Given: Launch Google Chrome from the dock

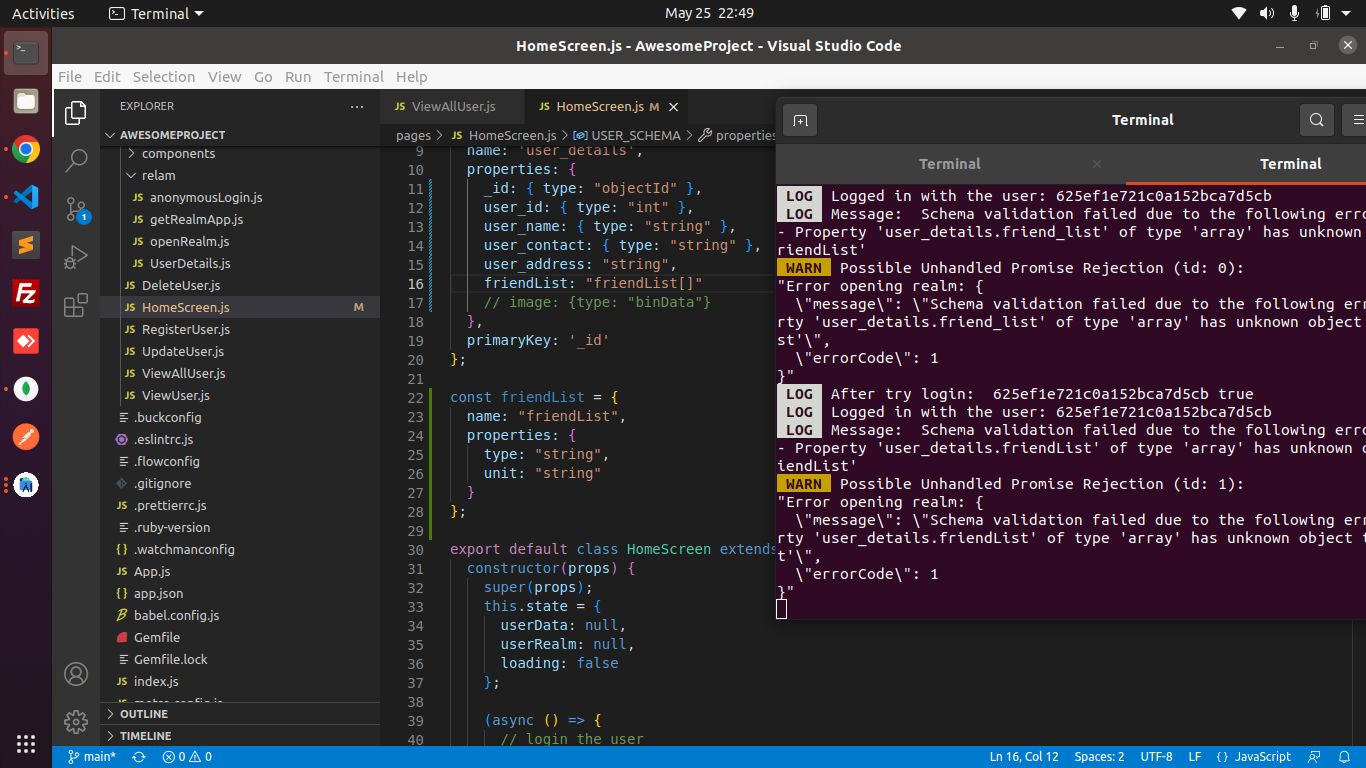Looking at the screenshot, I should (26, 150).
